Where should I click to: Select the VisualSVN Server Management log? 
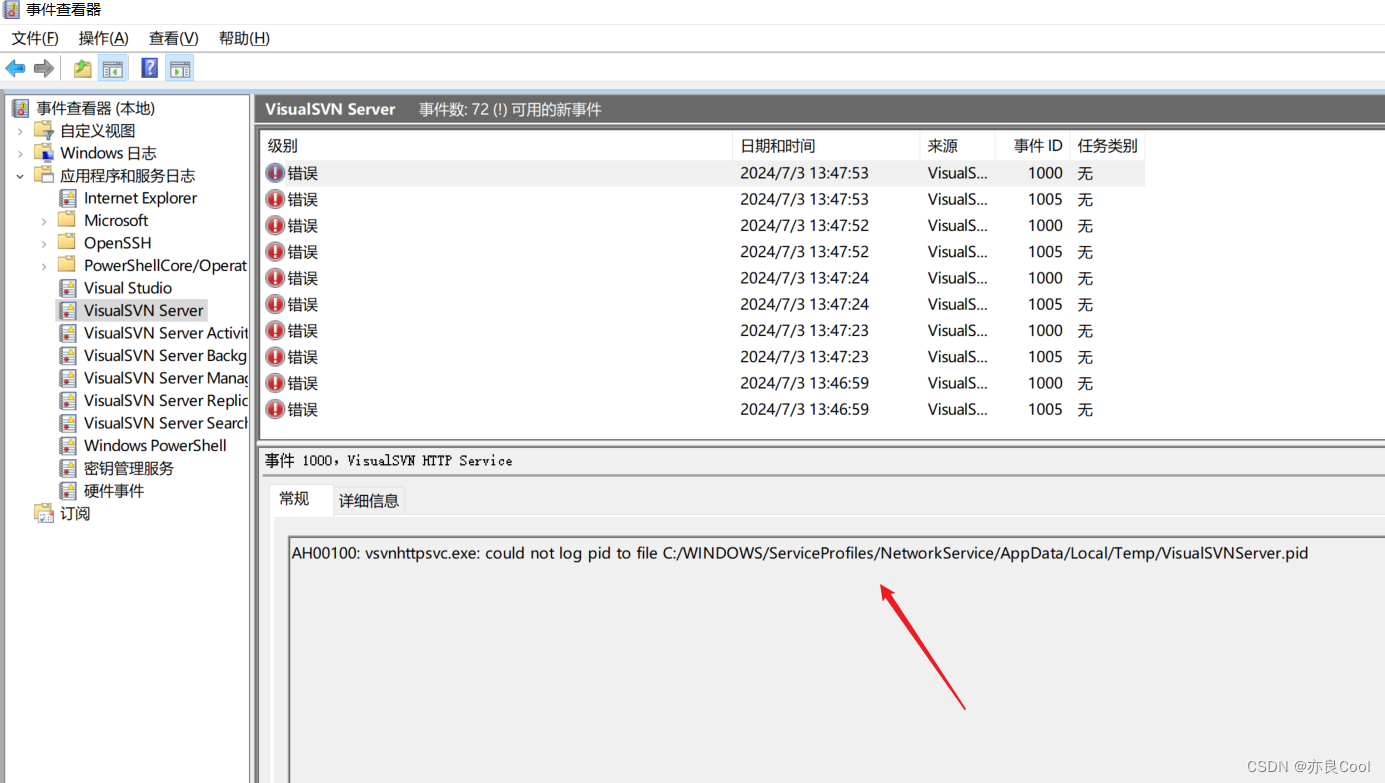pos(165,378)
